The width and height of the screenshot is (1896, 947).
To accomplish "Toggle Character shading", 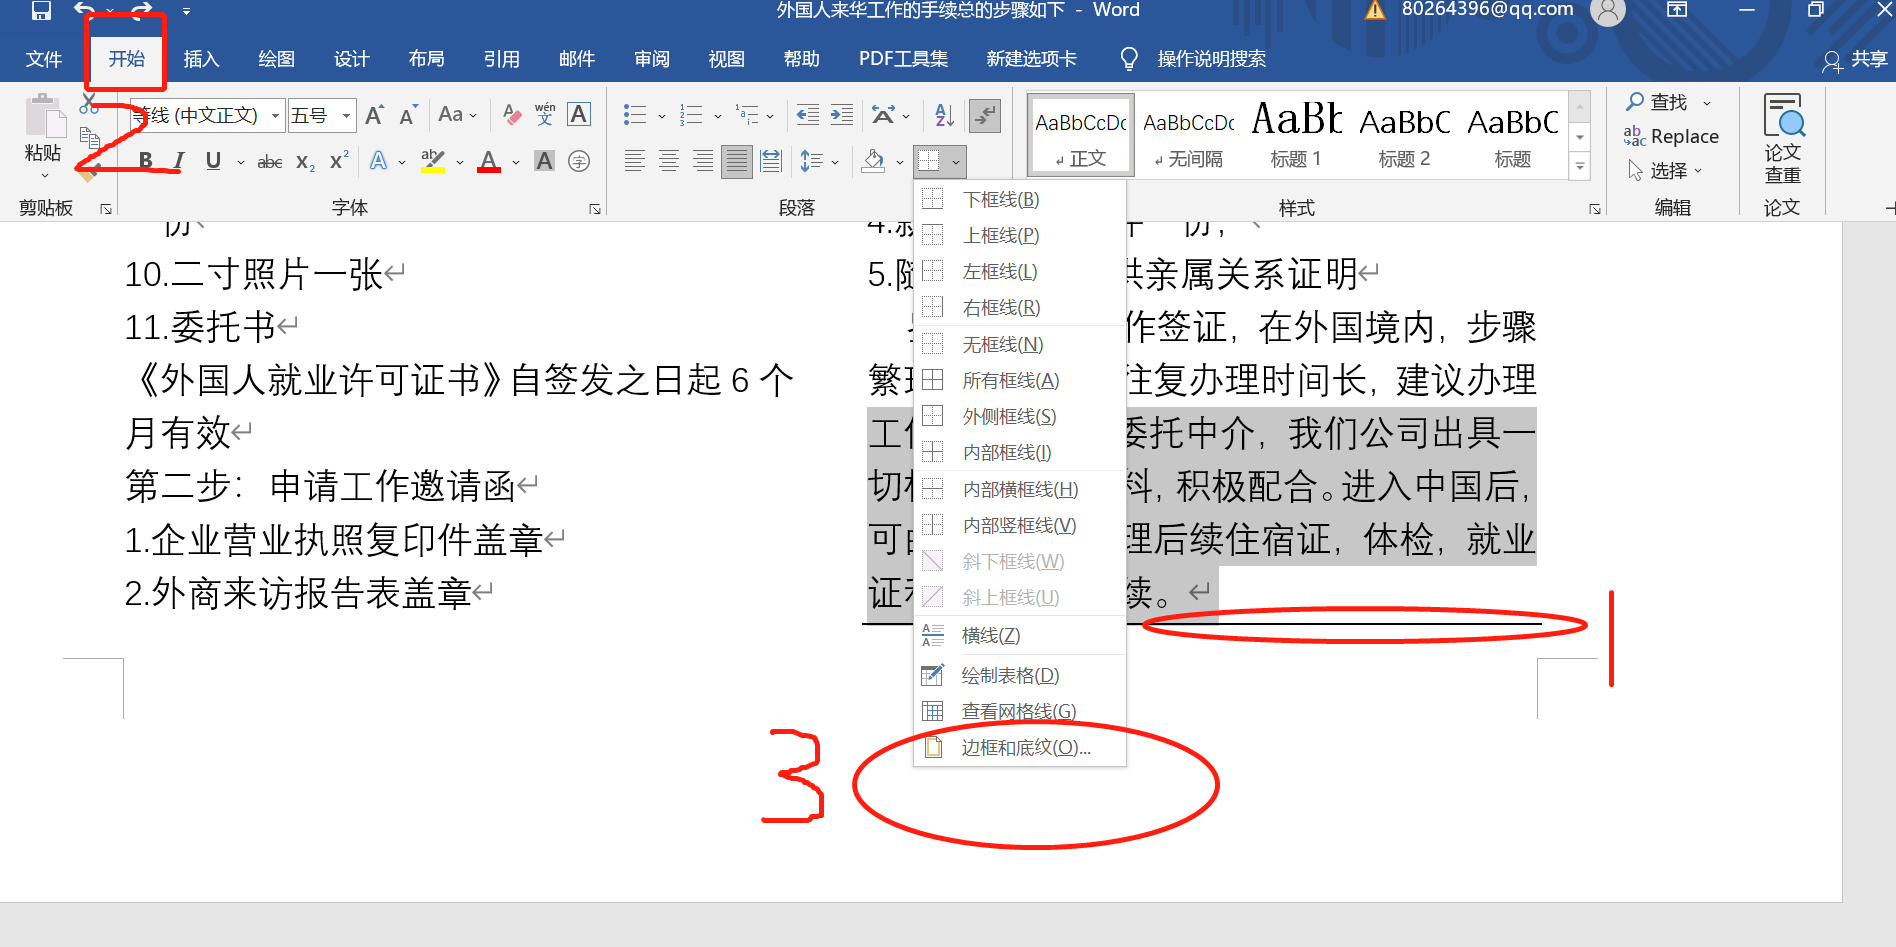I will [x=544, y=160].
